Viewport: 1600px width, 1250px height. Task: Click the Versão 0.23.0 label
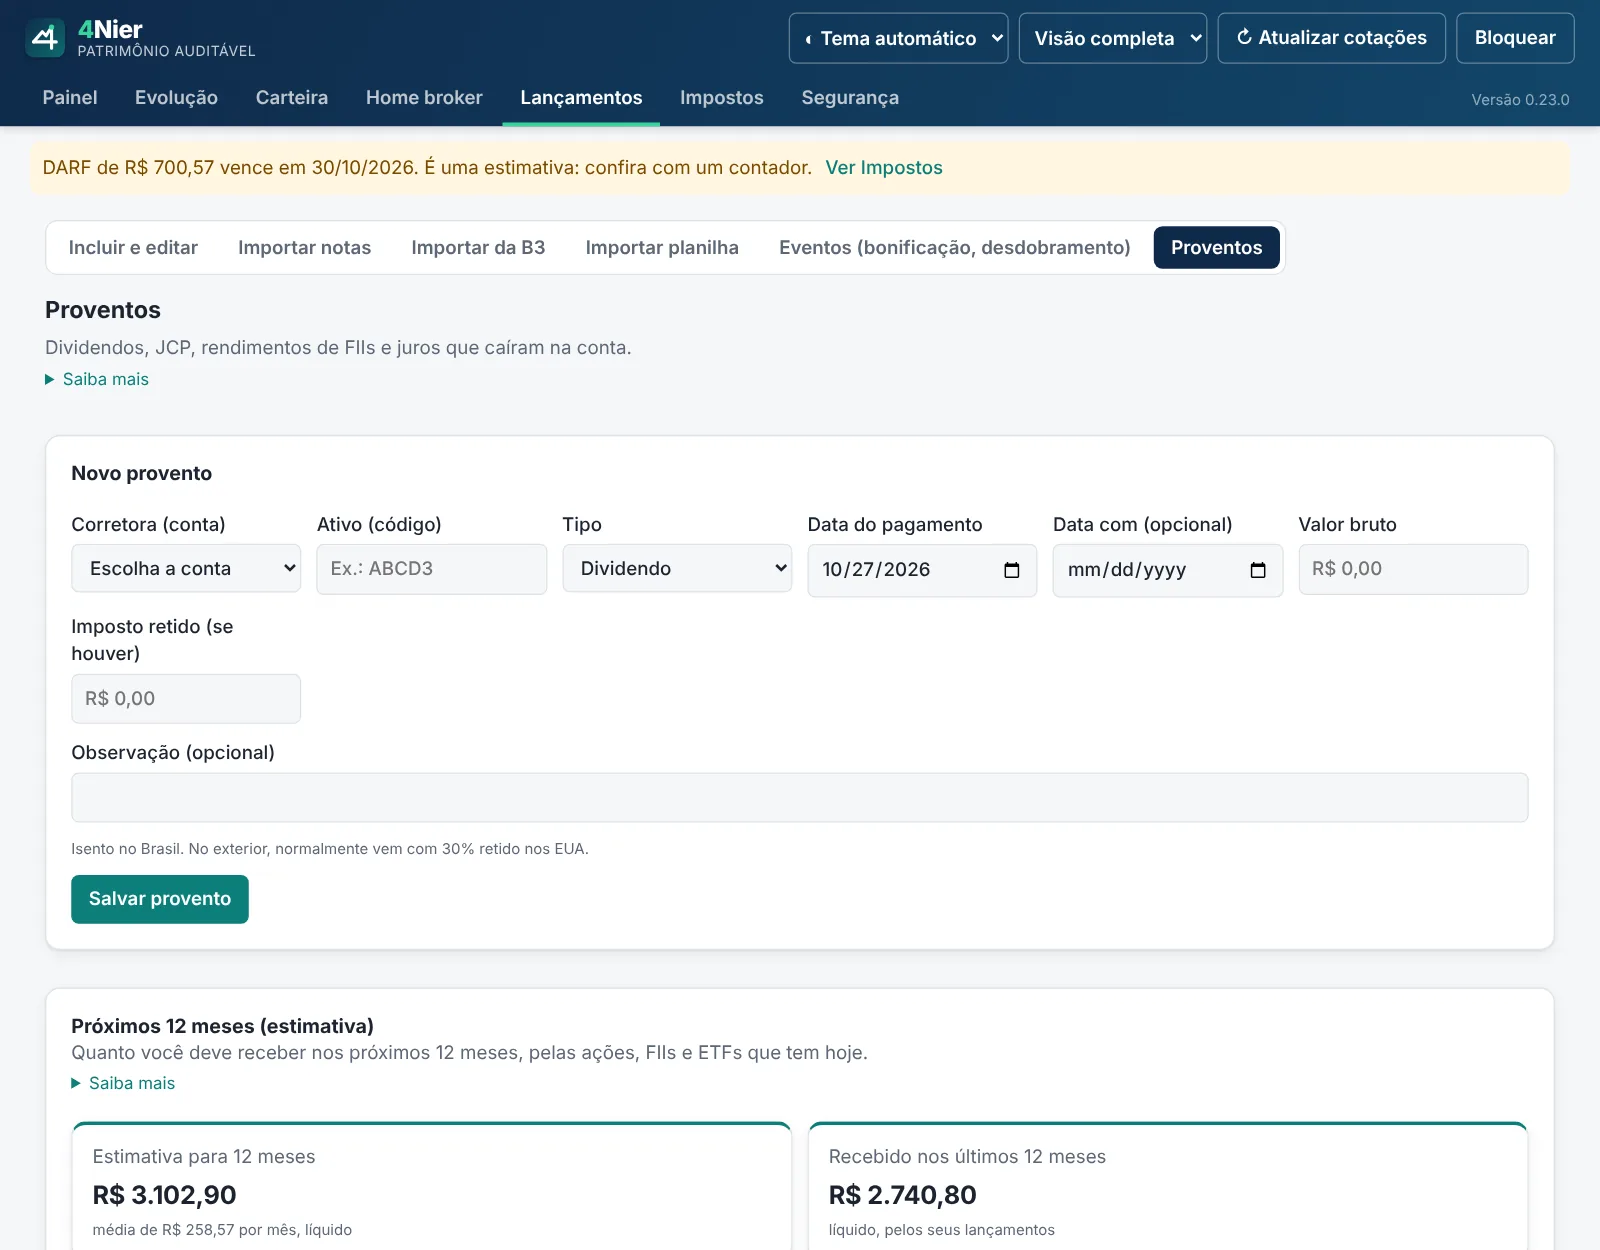coord(1520,99)
